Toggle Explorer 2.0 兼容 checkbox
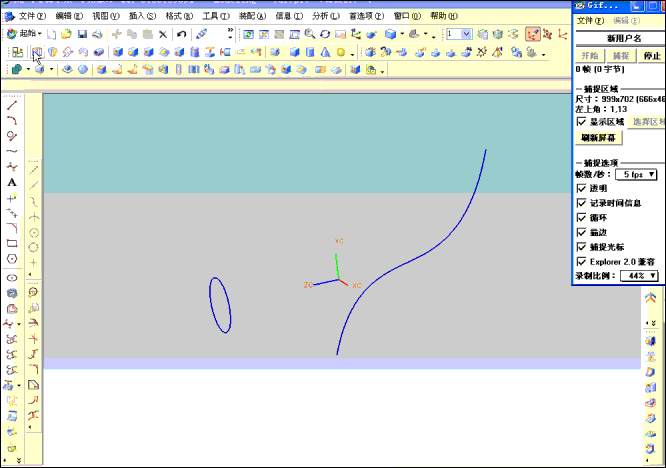666x468 pixels. click(x=582, y=262)
